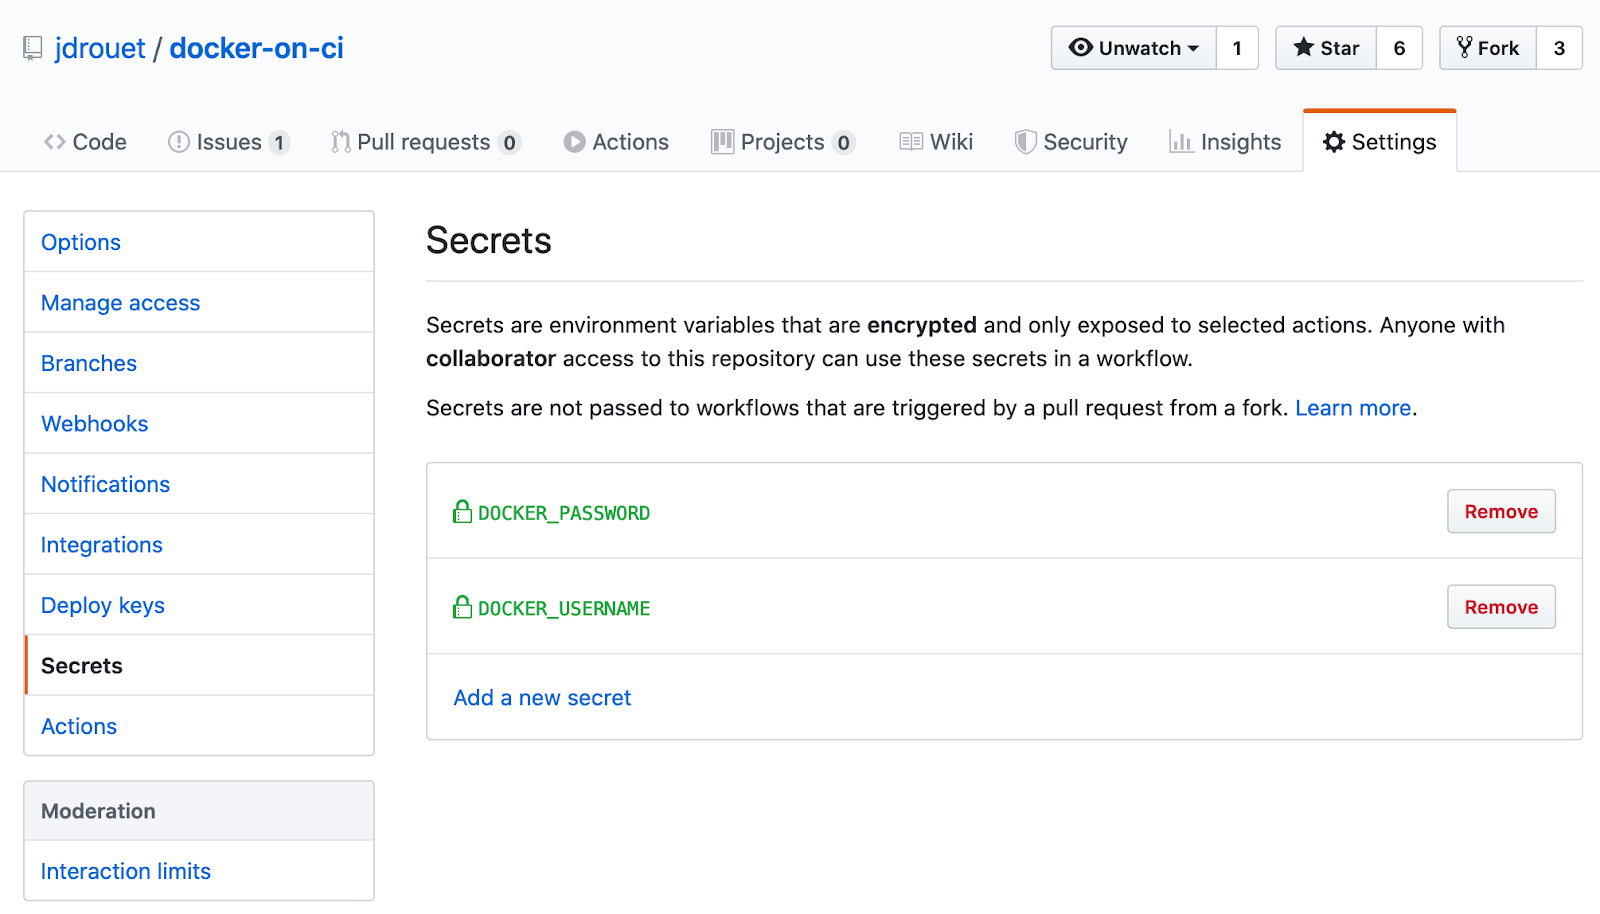Fork the docker-on-ci repository

click(1487, 48)
